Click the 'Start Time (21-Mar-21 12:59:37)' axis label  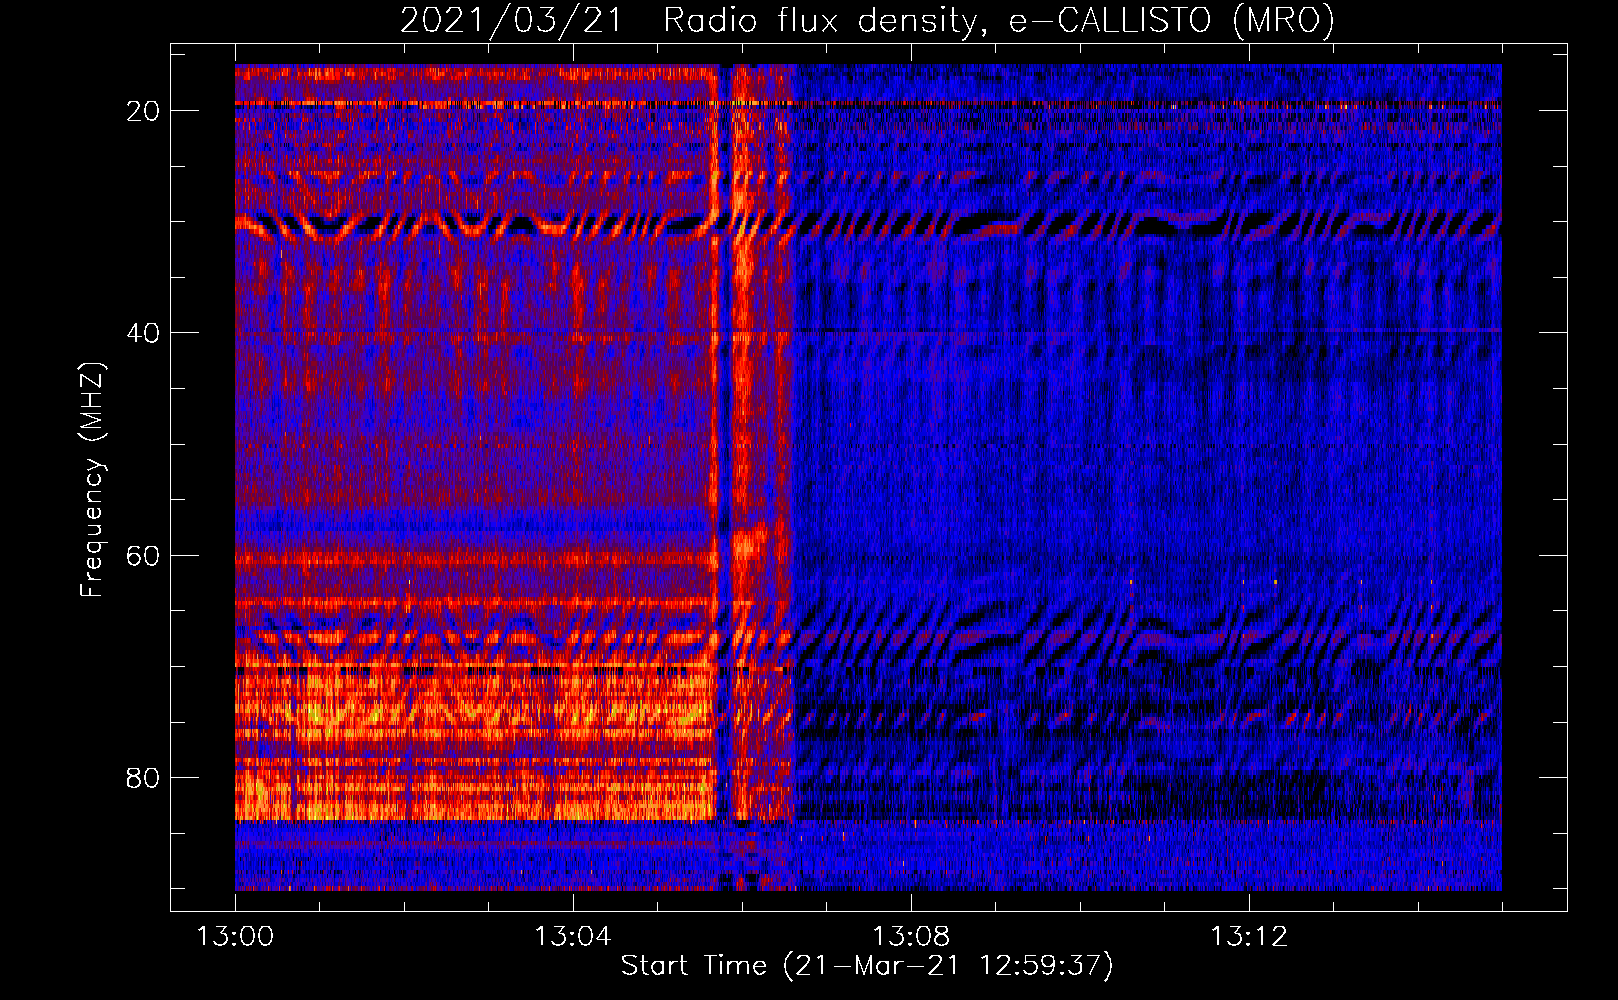pyautogui.click(x=867, y=966)
